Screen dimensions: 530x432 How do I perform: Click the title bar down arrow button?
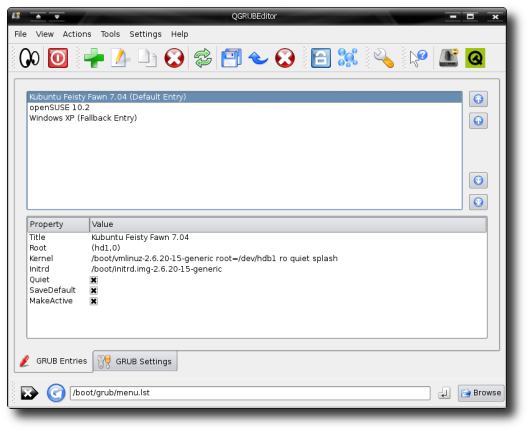[x=57, y=16]
